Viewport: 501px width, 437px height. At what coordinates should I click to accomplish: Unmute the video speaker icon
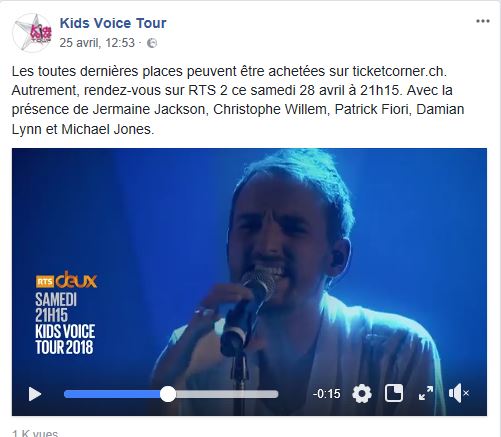pos(458,393)
